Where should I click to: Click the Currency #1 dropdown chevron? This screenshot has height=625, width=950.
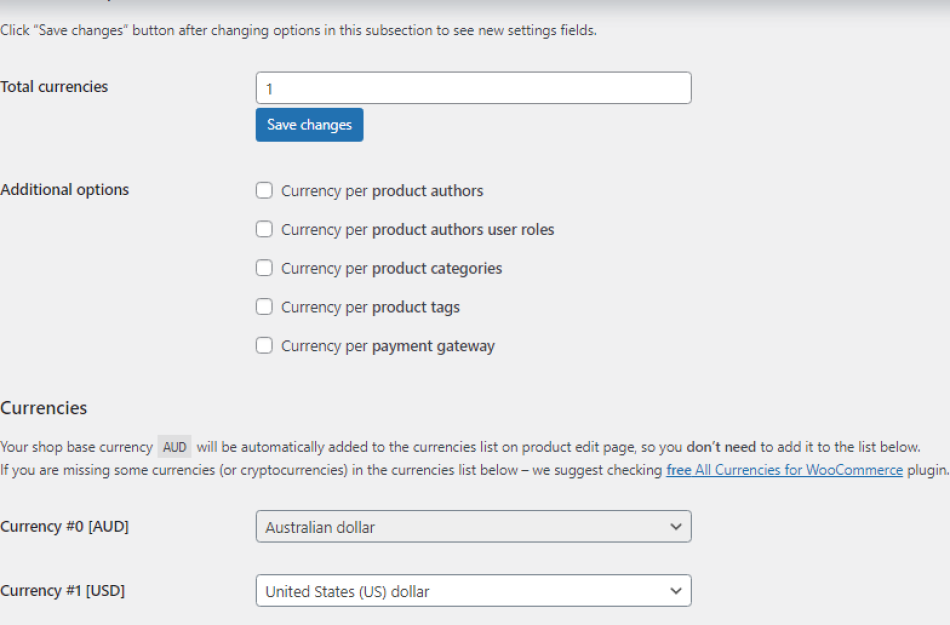pos(675,590)
